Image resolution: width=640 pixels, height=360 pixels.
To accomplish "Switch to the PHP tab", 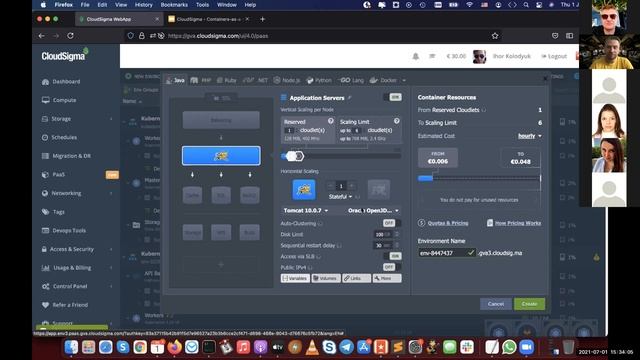I will (x=201, y=80).
